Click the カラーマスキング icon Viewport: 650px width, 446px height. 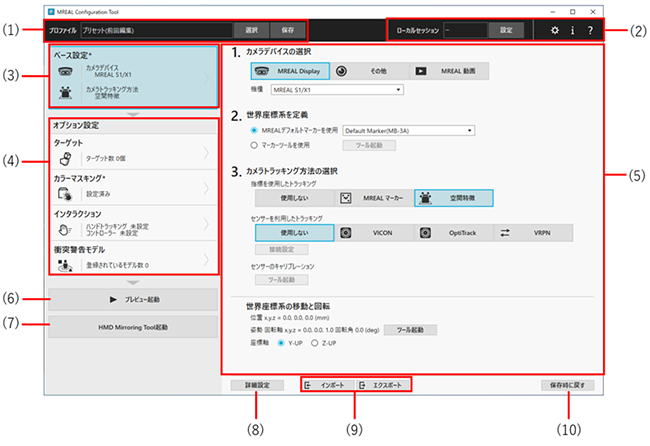65,194
